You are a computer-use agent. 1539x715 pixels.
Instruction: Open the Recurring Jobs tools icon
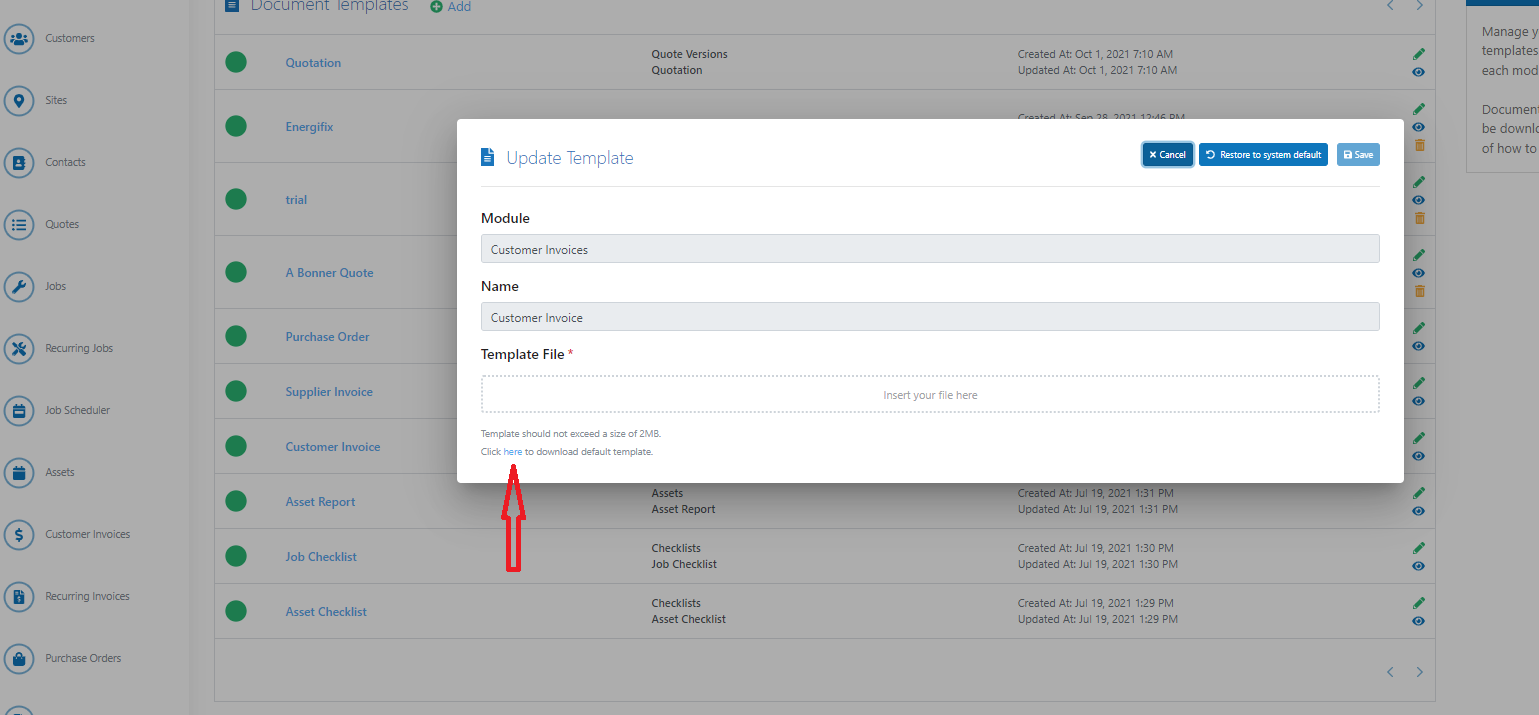18,349
